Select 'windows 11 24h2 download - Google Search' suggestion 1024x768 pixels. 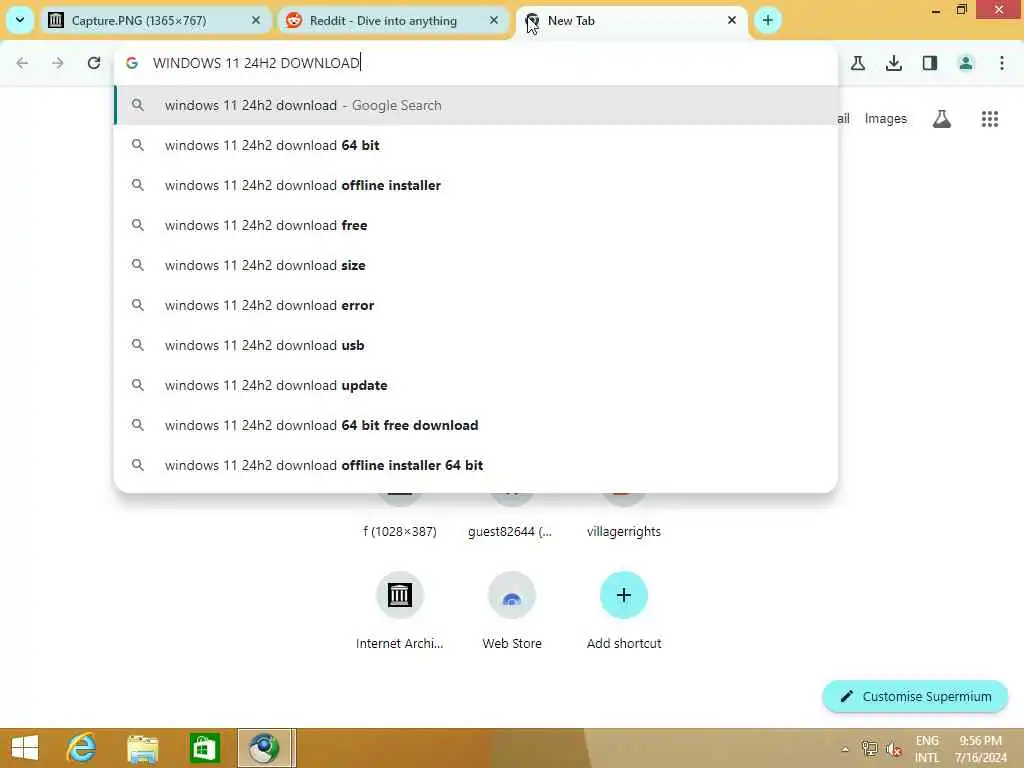point(476,105)
